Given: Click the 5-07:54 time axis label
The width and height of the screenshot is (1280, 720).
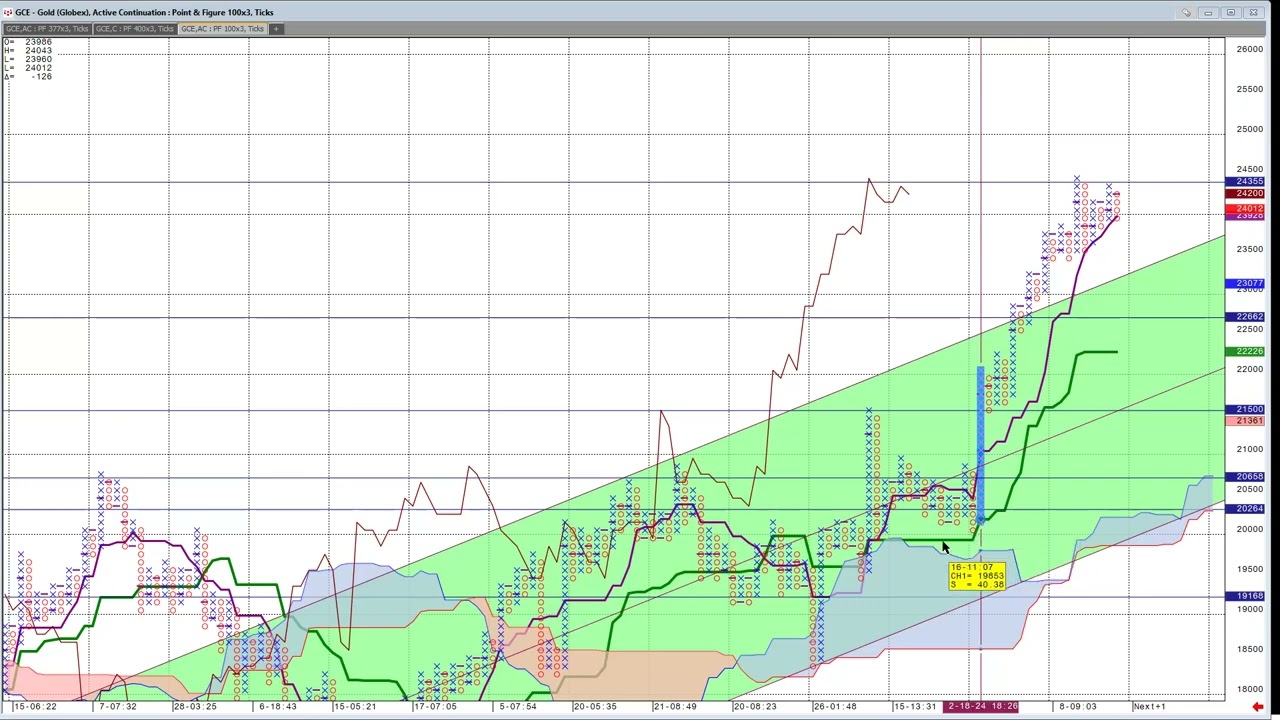Looking at the screenshot, I should 517,707.
